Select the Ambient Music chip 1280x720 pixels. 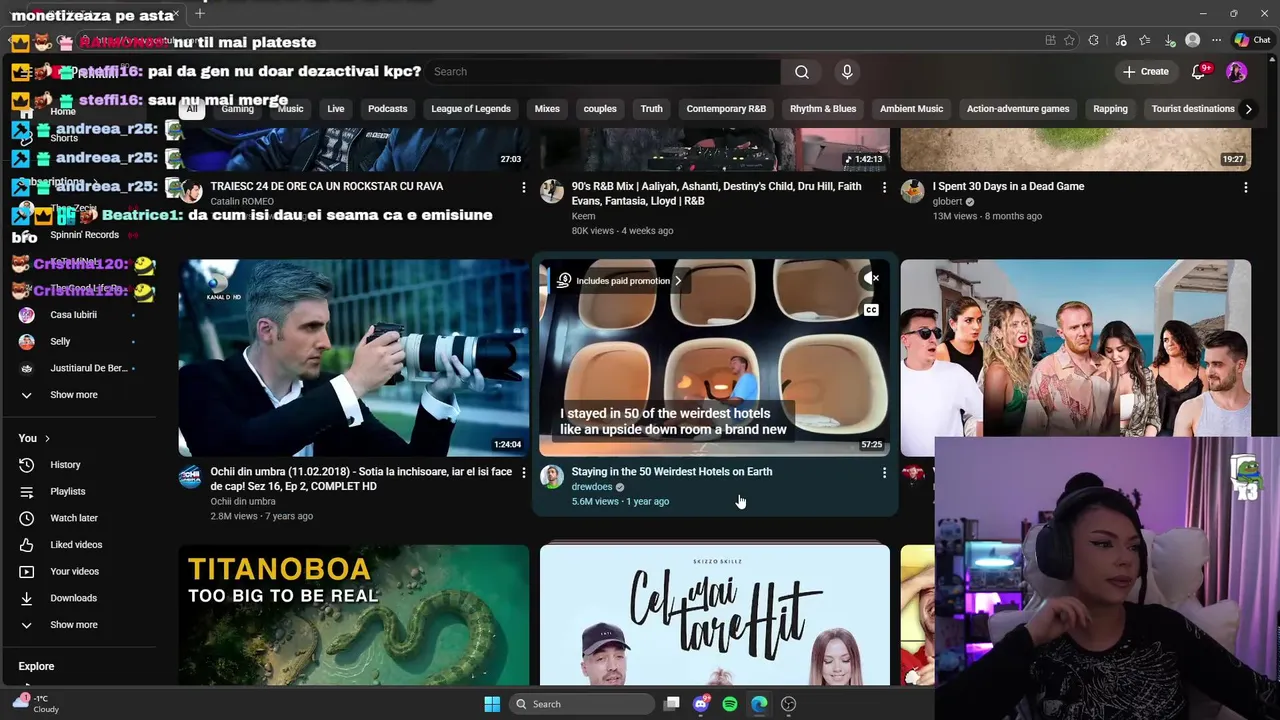click(x=911, y=109)
